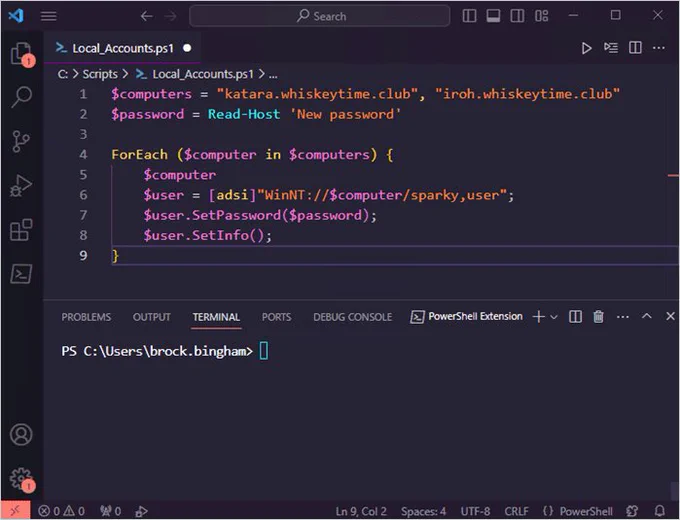Toggle primary side bar layout icon
This screenshot has height=520, width=680.
[469, 16]
